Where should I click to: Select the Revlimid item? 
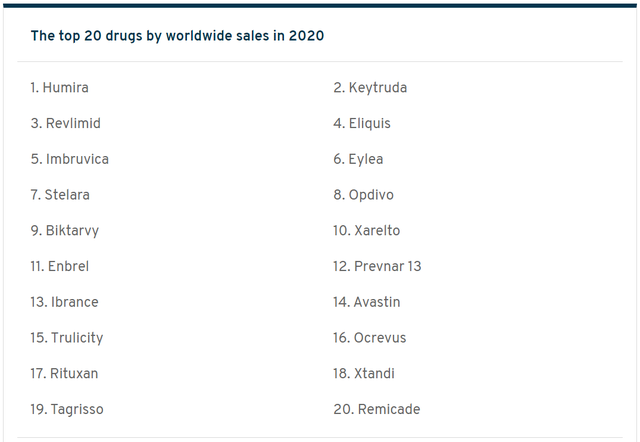[66, 123]
